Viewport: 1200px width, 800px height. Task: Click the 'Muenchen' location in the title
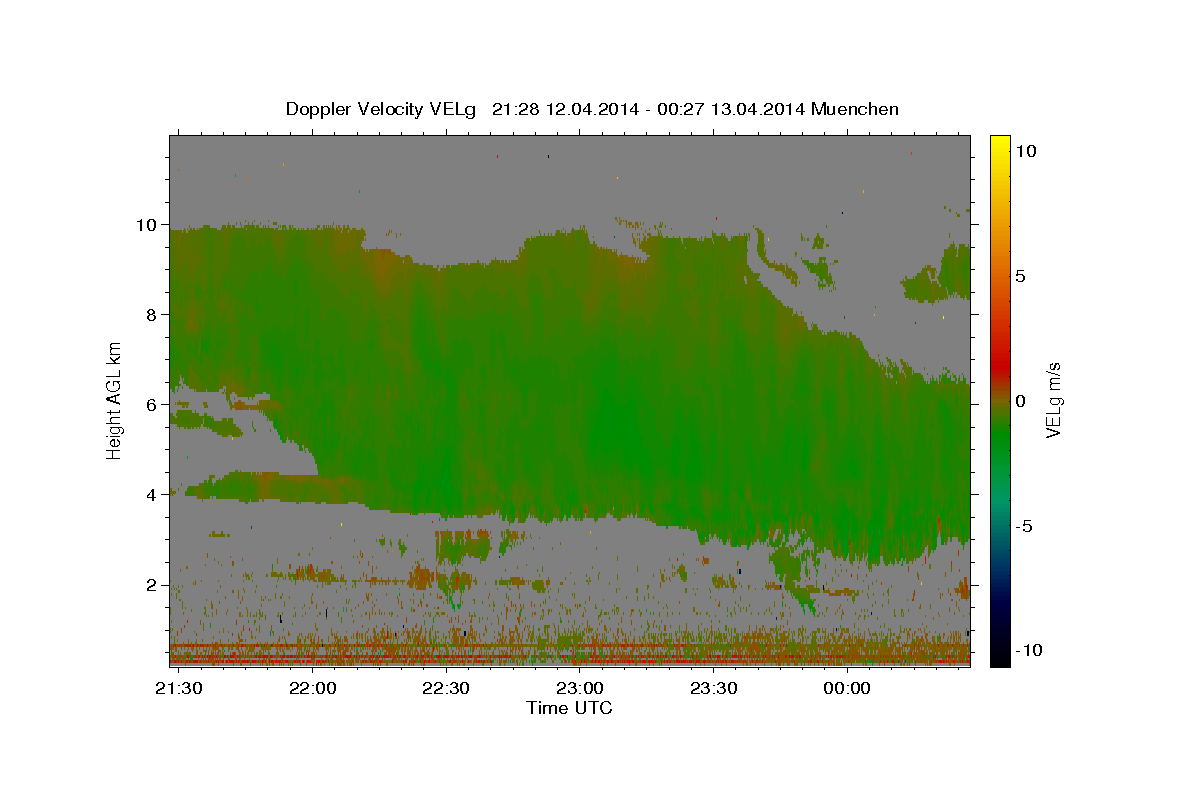click(855, 109)
